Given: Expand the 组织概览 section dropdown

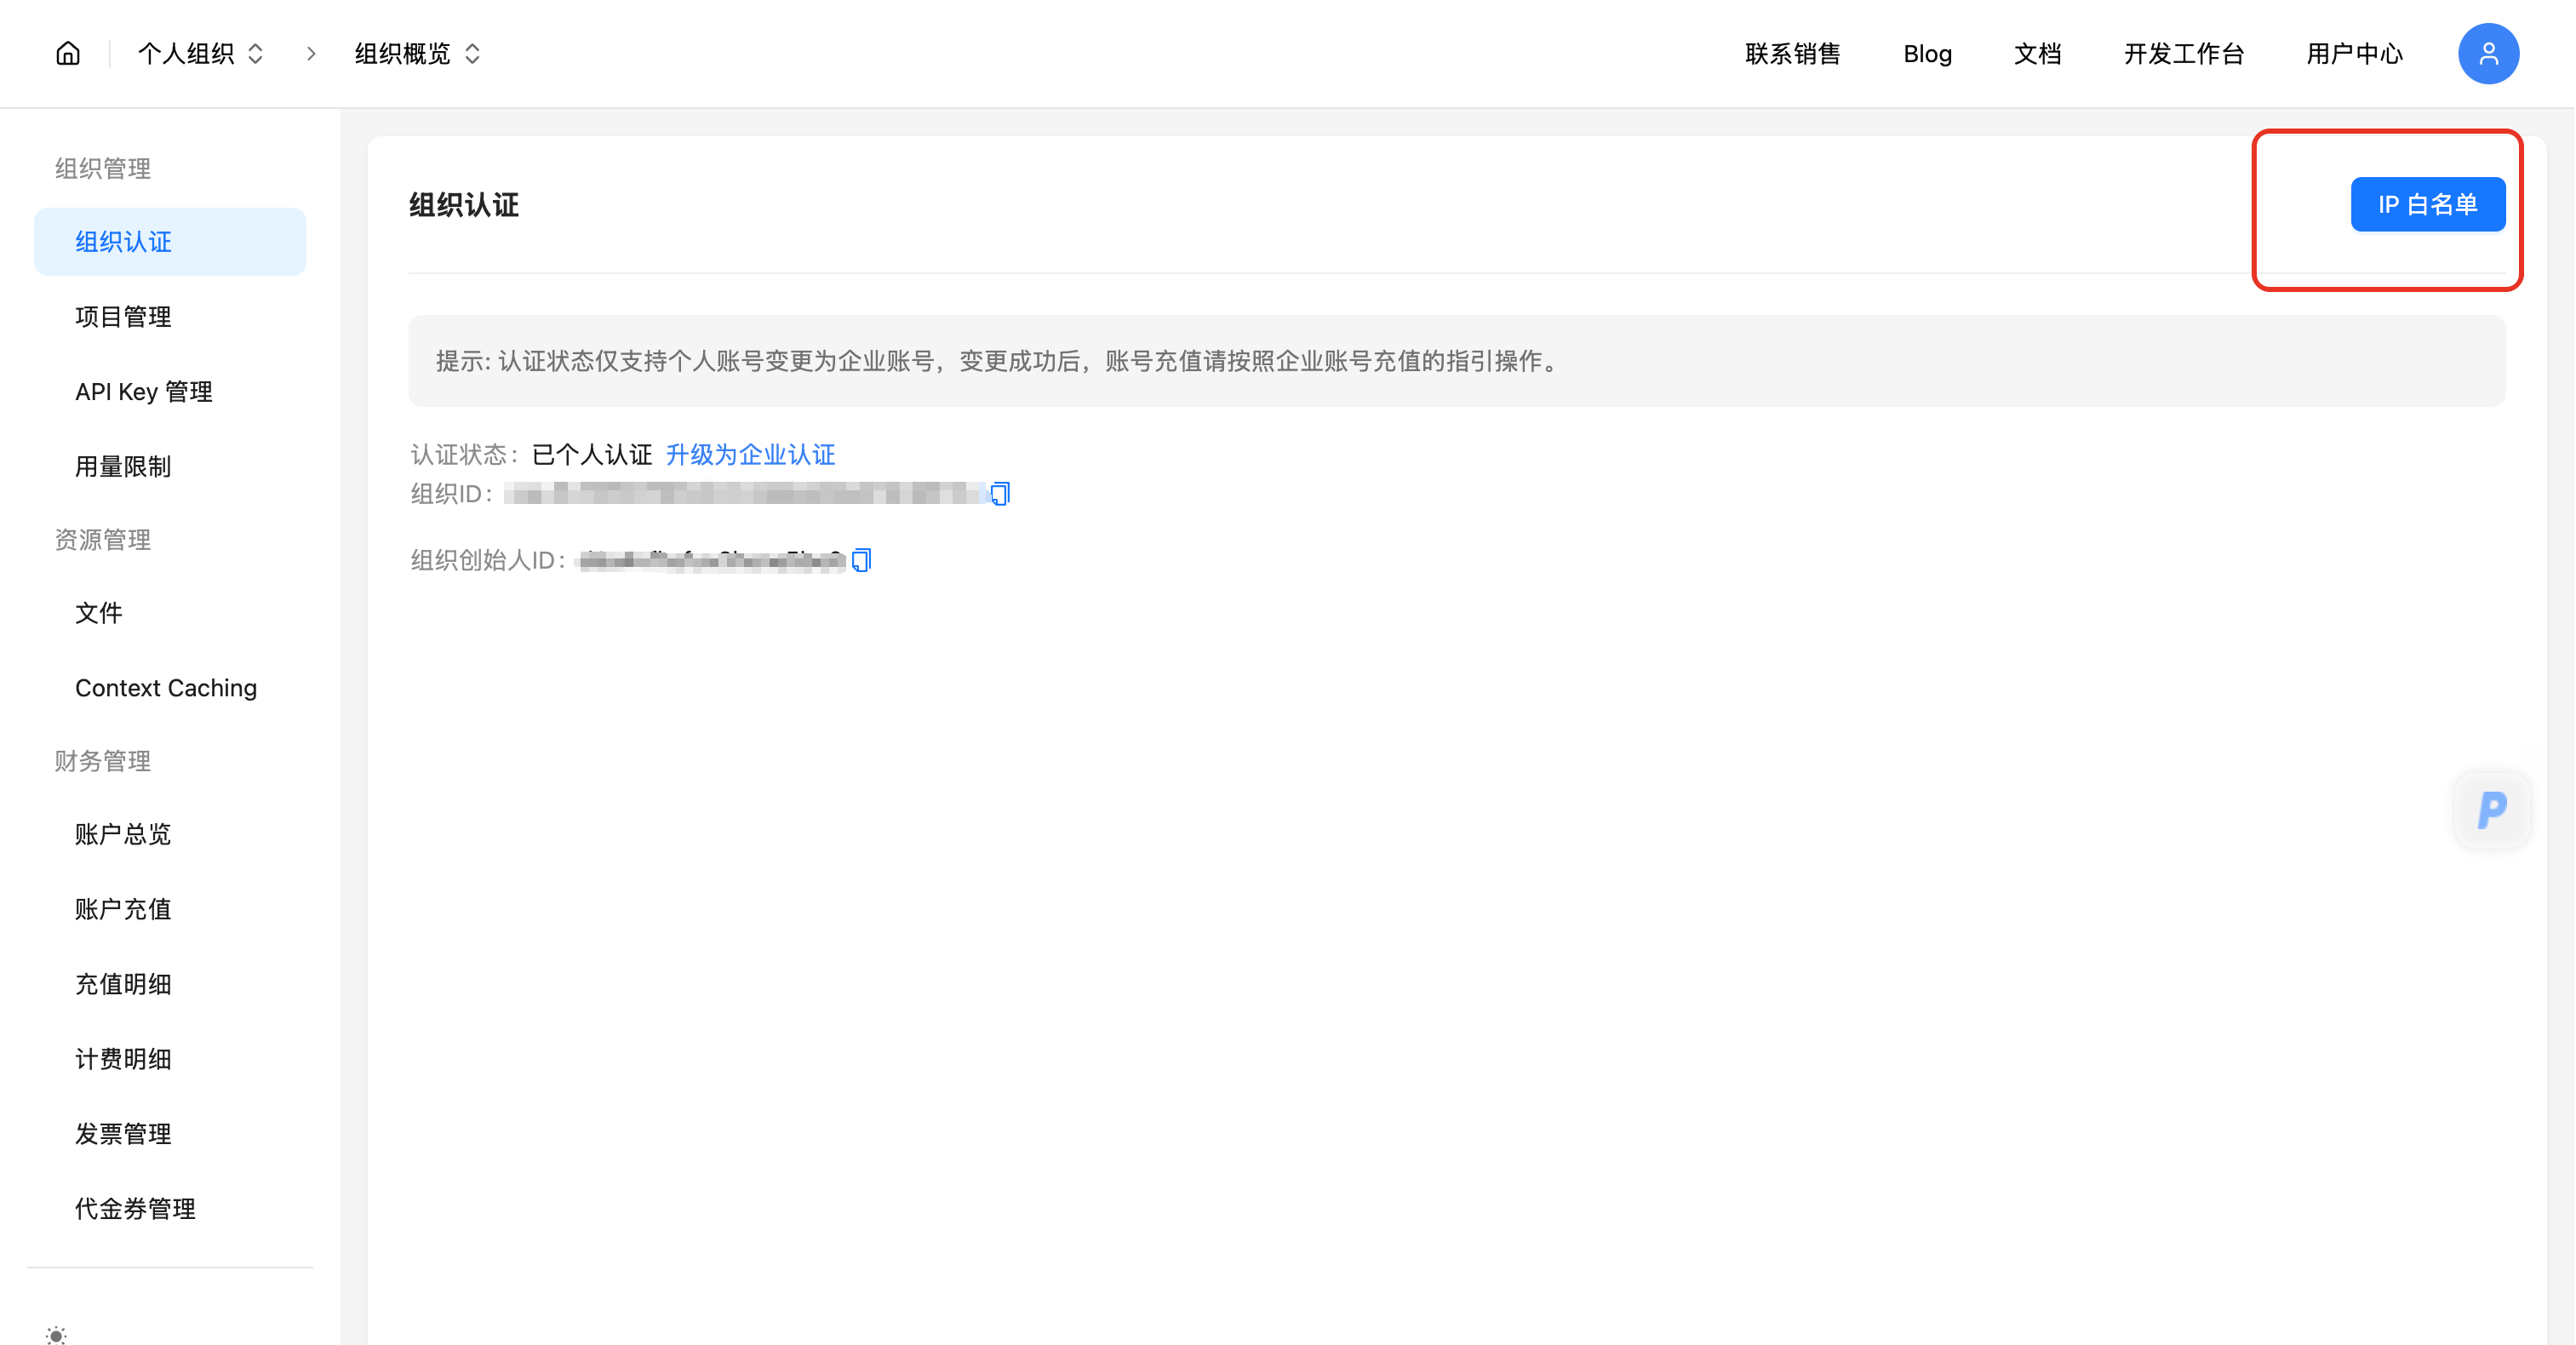Looking at the screenshot, I should [x=418, y=53].
